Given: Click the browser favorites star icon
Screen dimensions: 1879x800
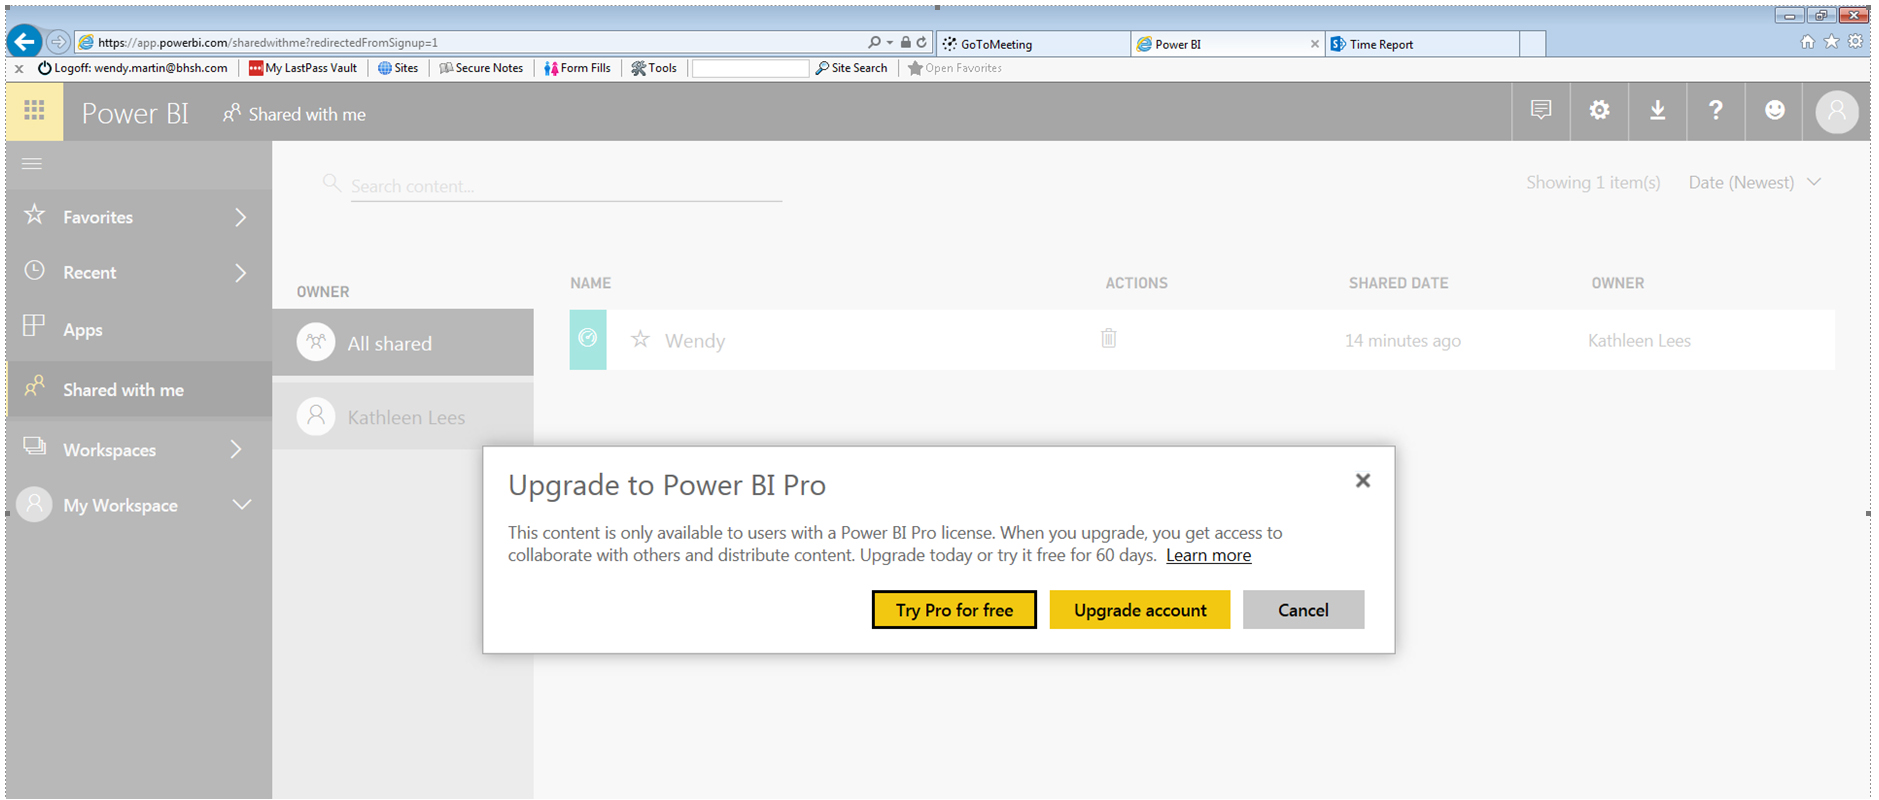Looking at the screenshot, I should pyautogui.click(x=1832, y=42).
